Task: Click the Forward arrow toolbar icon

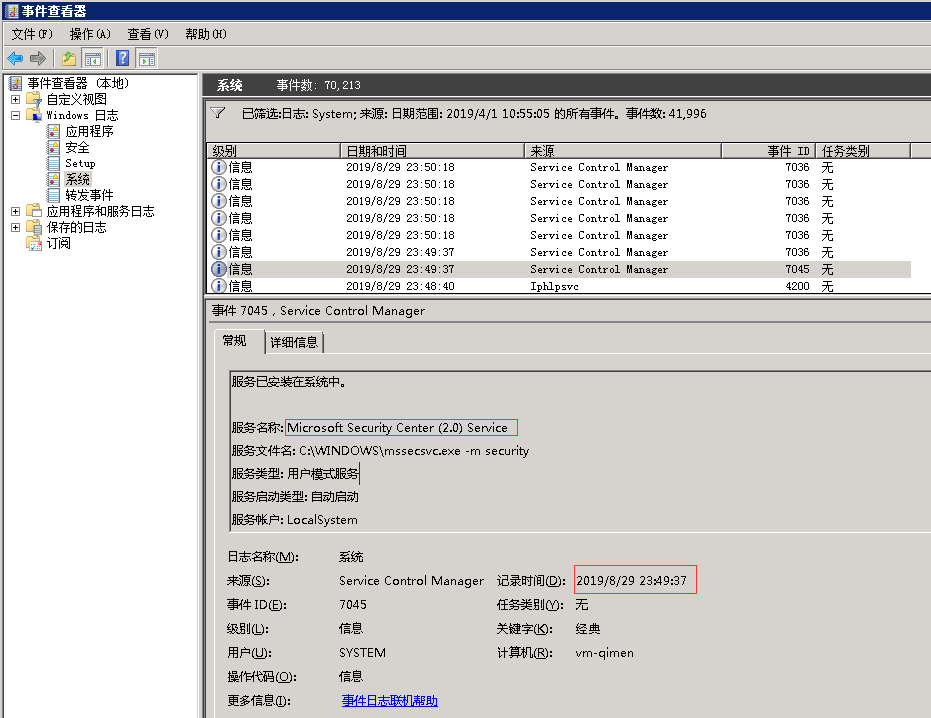Action: 38,58
